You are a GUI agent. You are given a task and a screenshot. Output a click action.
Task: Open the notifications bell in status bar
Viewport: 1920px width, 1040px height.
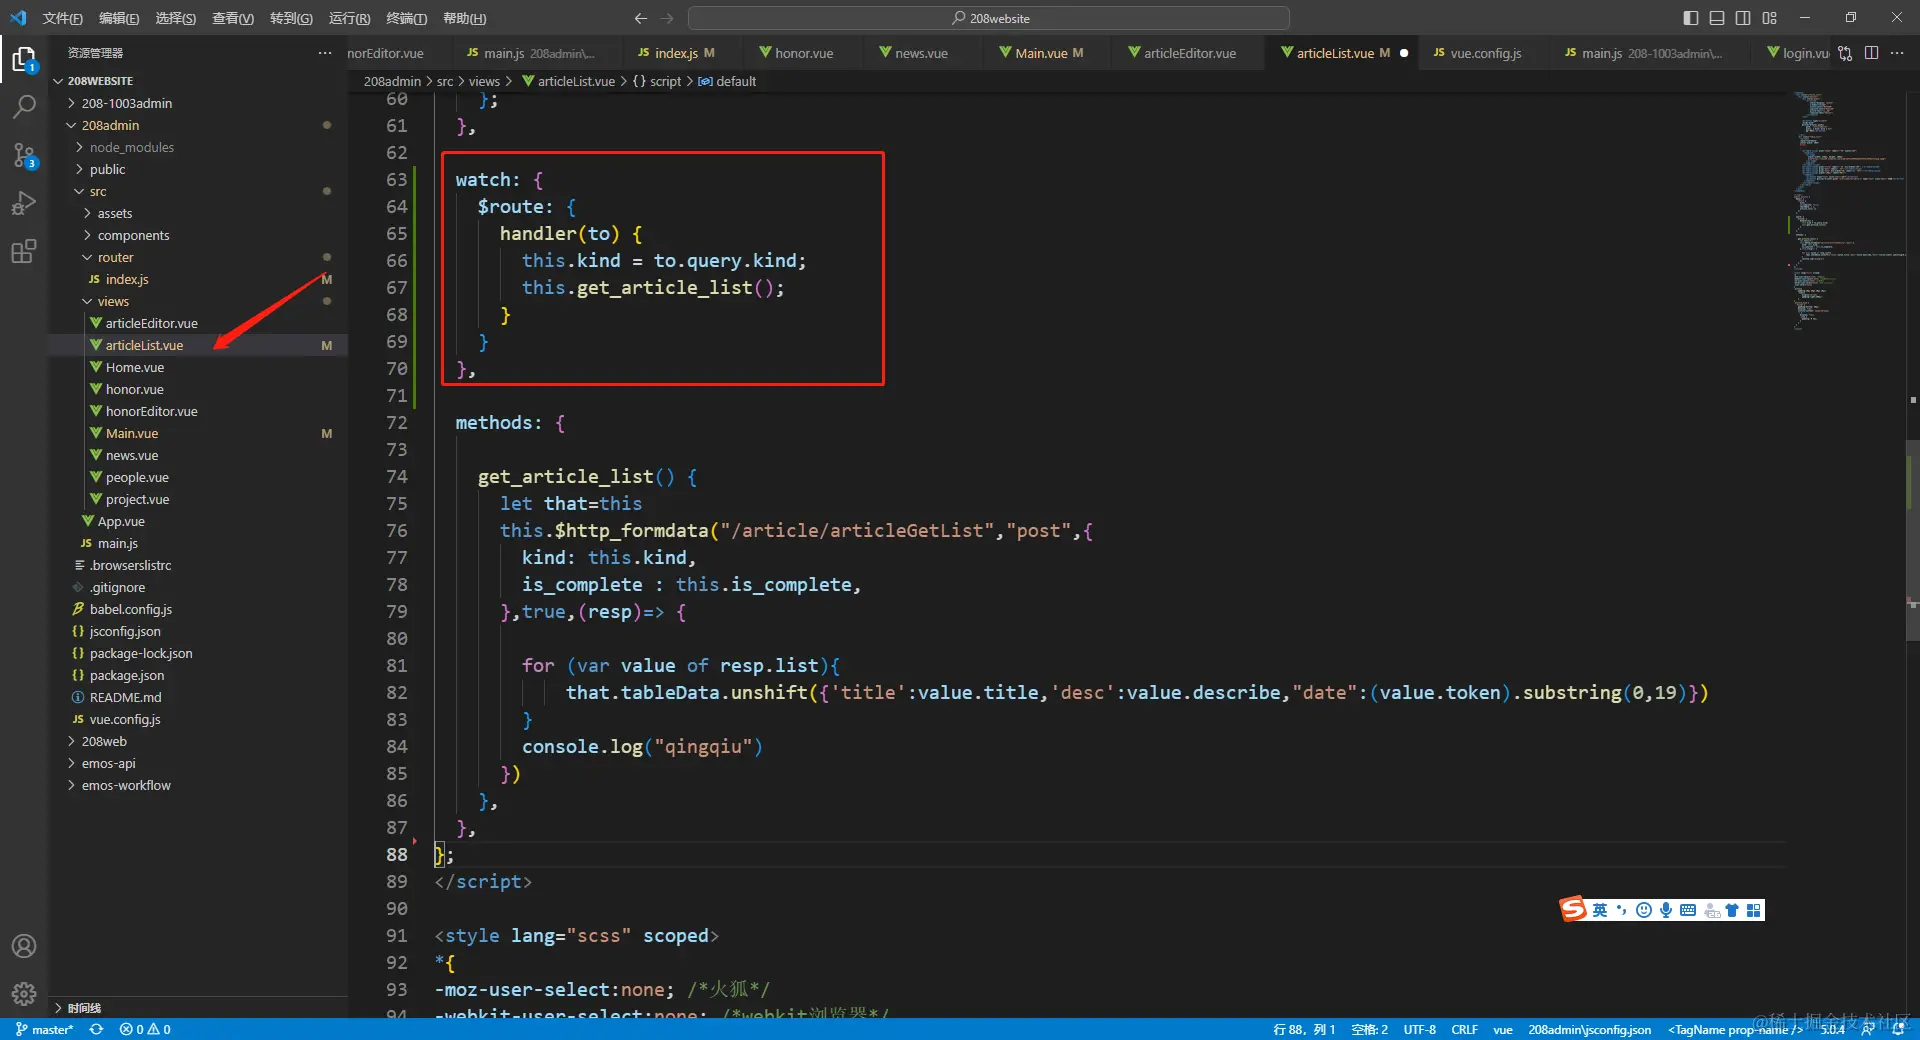click(1898, 1029)
